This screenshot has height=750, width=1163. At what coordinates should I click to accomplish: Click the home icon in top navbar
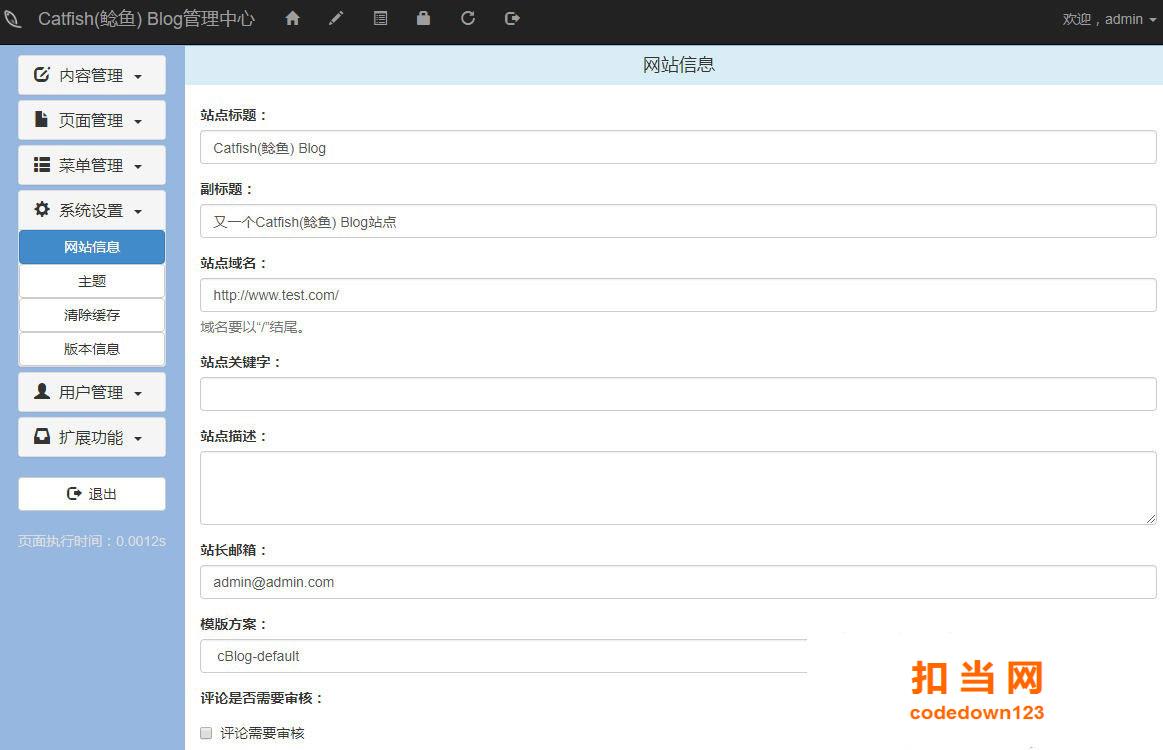pos(292,19)
